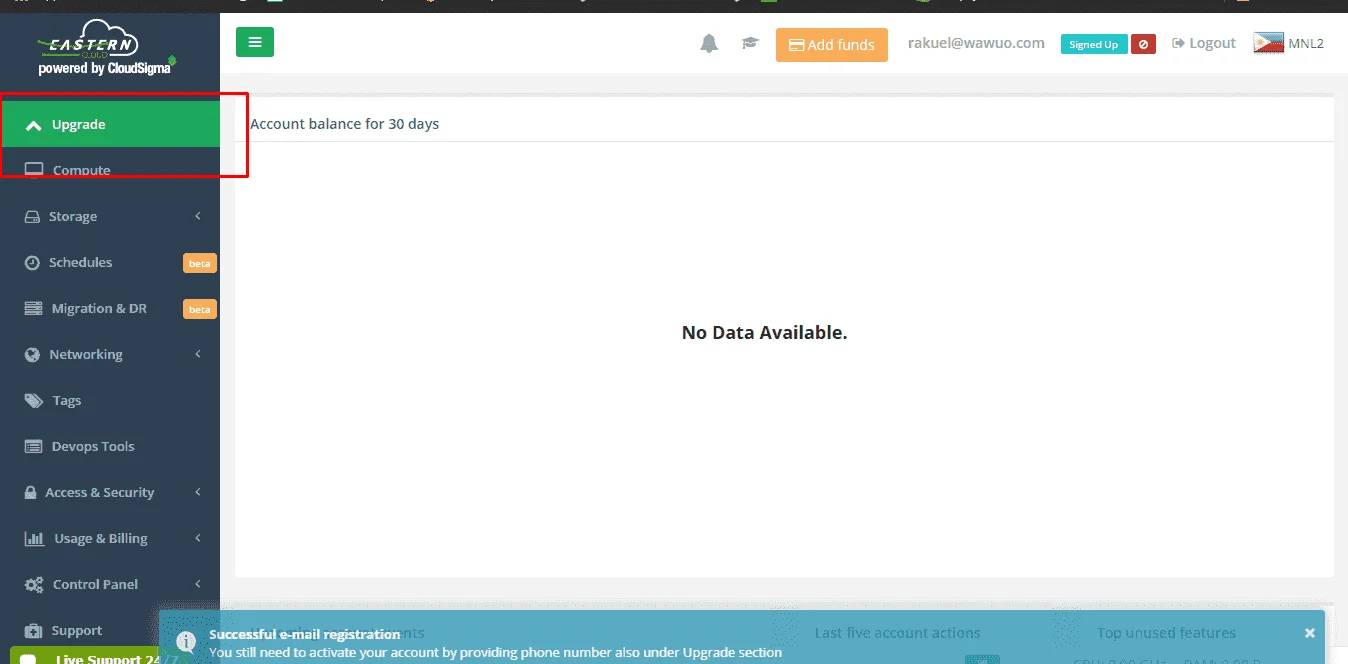1348x664 pixels.
Task: Click the Tags label icon
Action: point(34,400)
